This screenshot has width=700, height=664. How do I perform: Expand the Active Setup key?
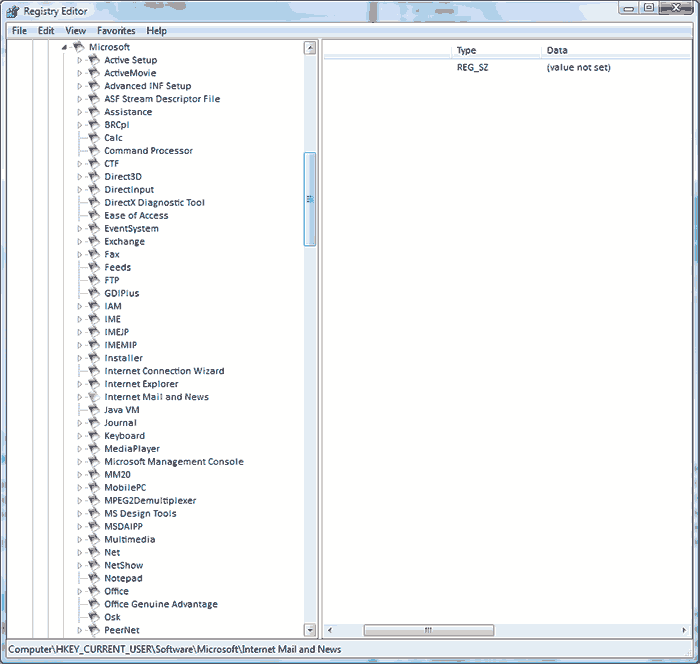coord(79,60)
